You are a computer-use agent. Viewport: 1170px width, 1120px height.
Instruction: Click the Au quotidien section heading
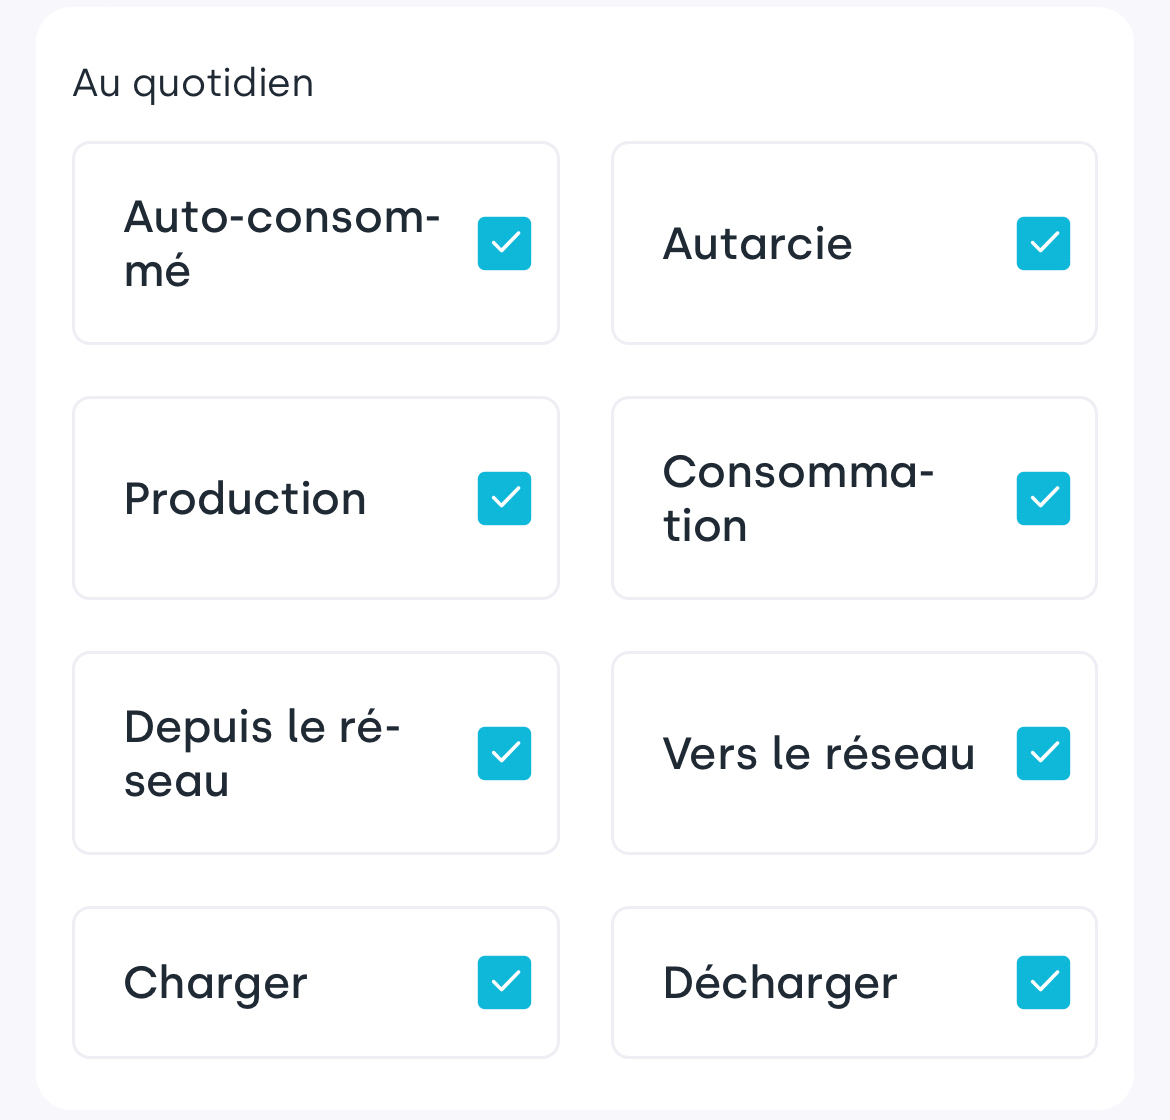pos(193,83)
